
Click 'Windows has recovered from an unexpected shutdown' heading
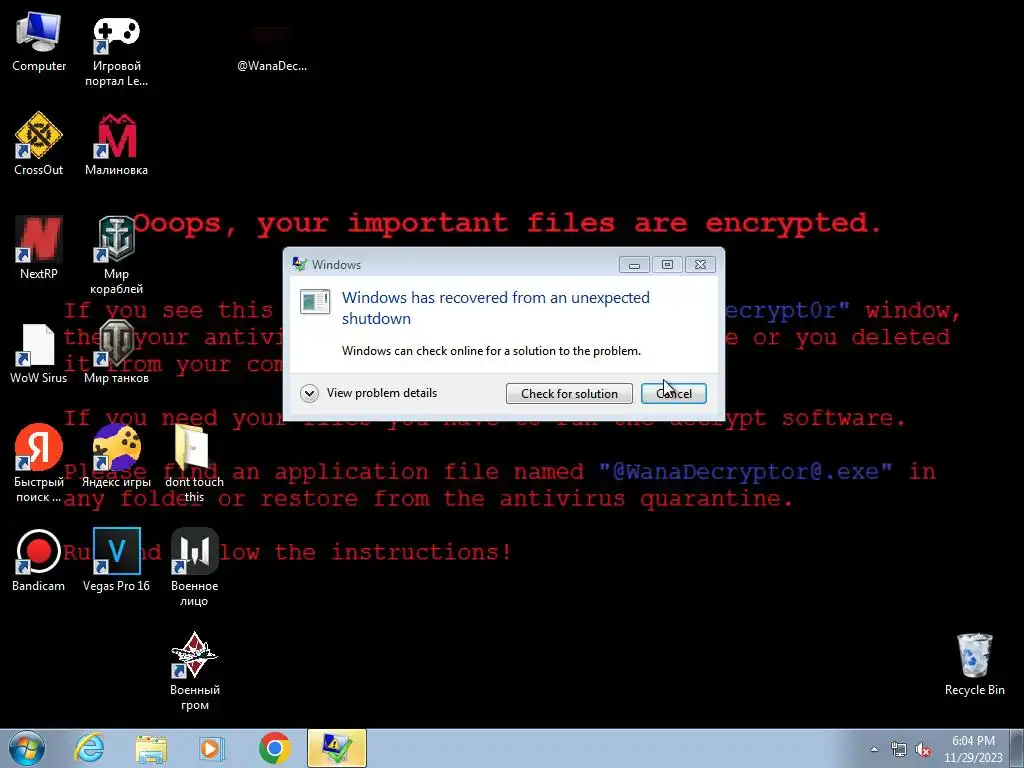(x=496, y=308)
